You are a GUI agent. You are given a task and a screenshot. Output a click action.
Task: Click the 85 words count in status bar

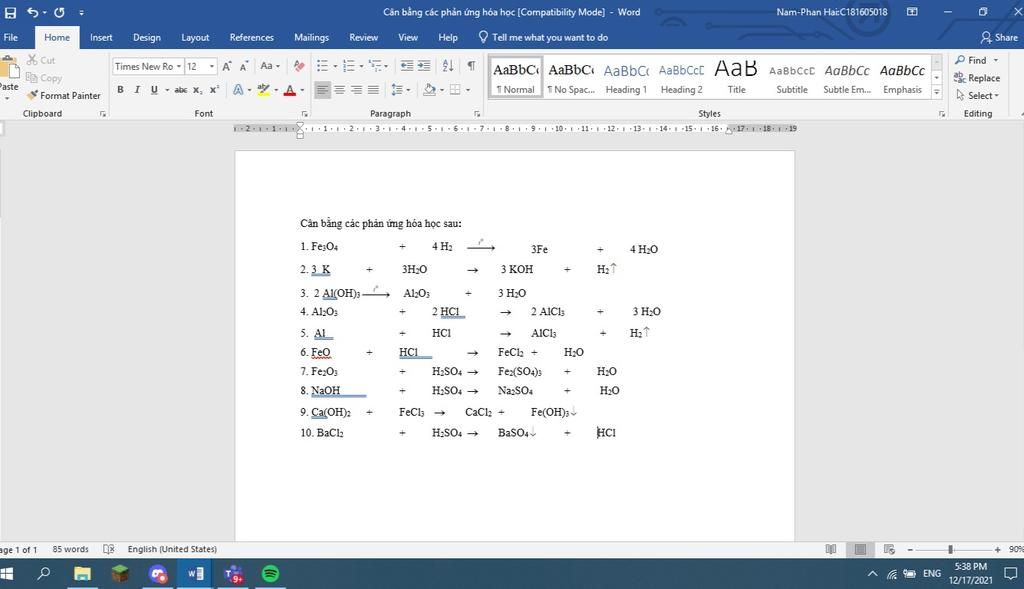[71, 549]
